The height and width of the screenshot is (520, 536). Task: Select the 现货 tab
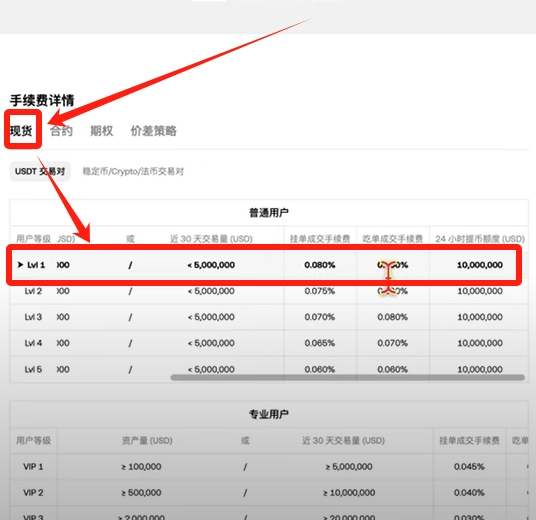[x=21, y=131]
